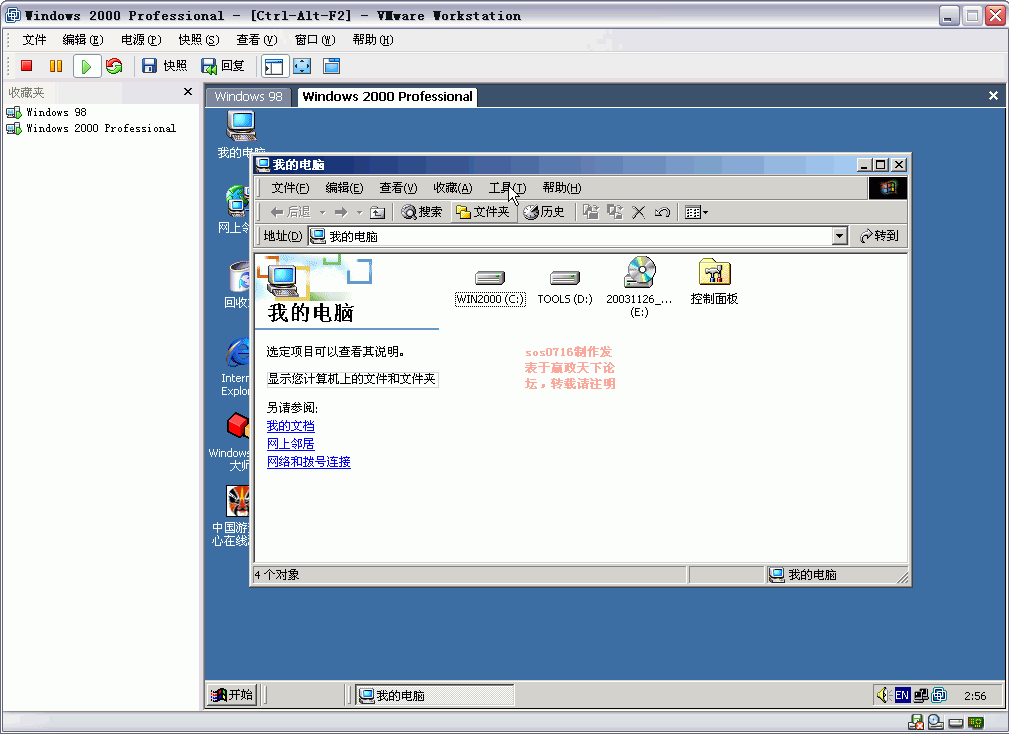Screen dimensions: 1011x734
Task: Go up one folder level
Action: pyautogui.click(x=378, y=212)
